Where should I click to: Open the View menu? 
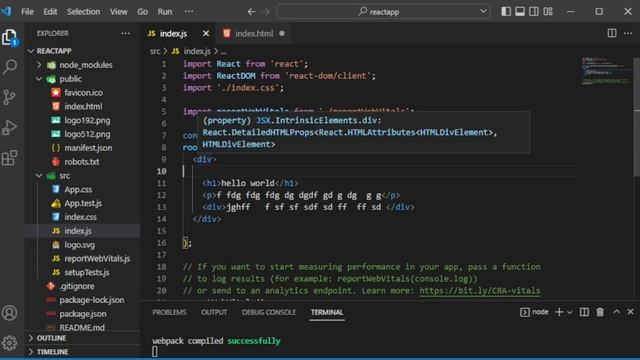pos(118,11)
